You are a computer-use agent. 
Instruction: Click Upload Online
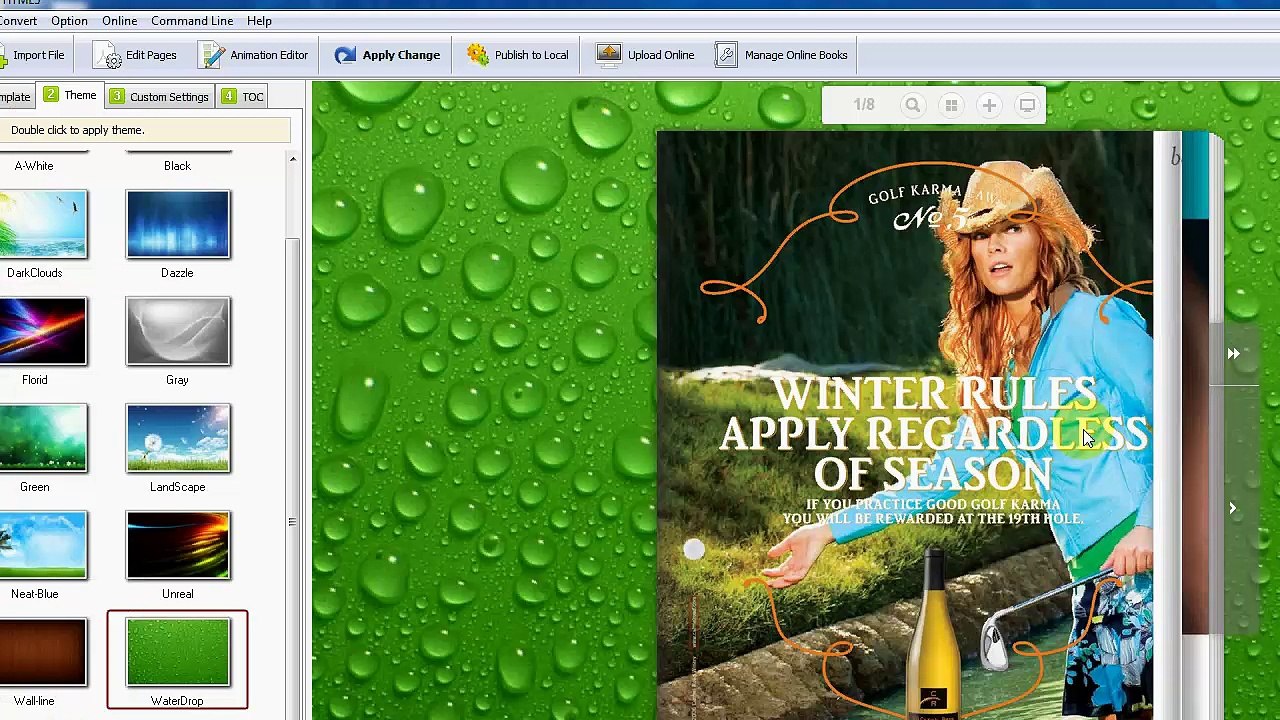click(x=645, y=55)
